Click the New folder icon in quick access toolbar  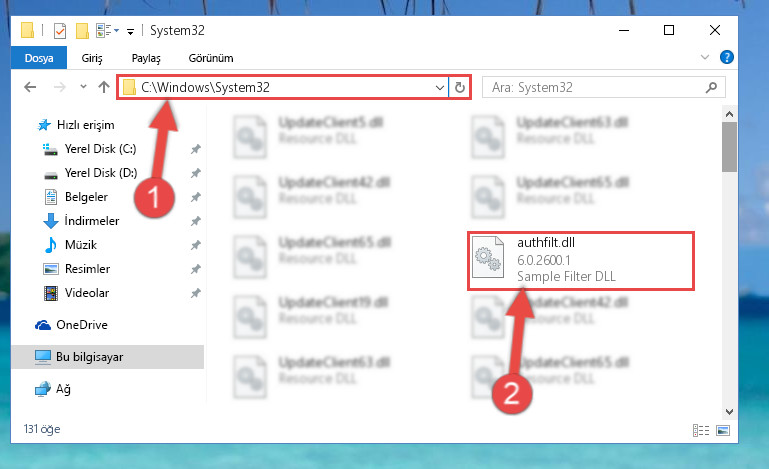82,31
